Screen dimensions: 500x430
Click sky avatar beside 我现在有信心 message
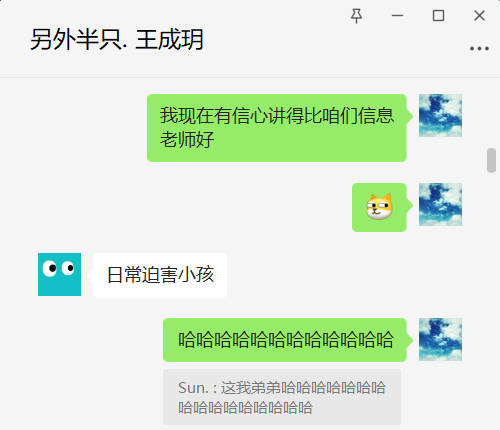[x=440, y=115]
